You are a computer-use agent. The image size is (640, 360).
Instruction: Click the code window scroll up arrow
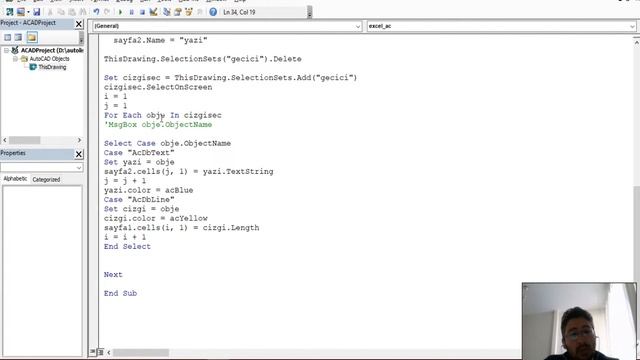coord(636,41)
